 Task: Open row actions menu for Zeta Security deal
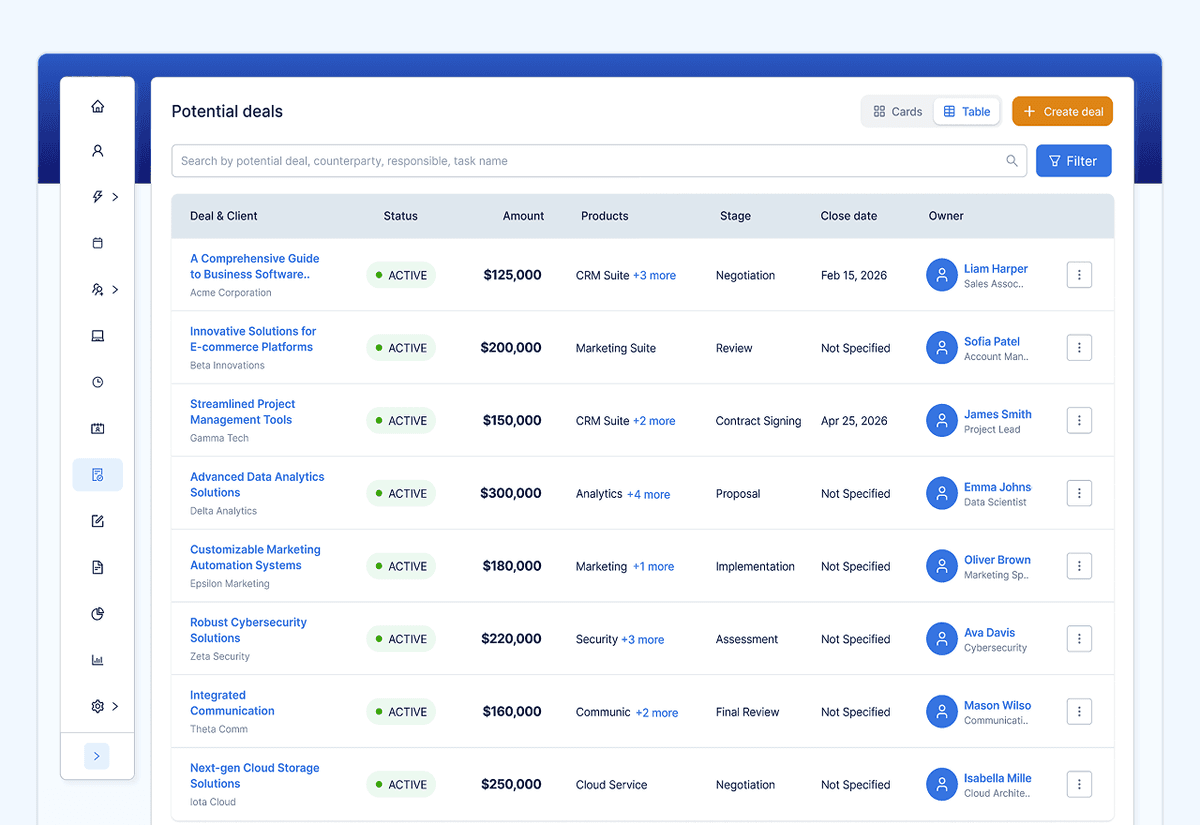click(1079, 639)
